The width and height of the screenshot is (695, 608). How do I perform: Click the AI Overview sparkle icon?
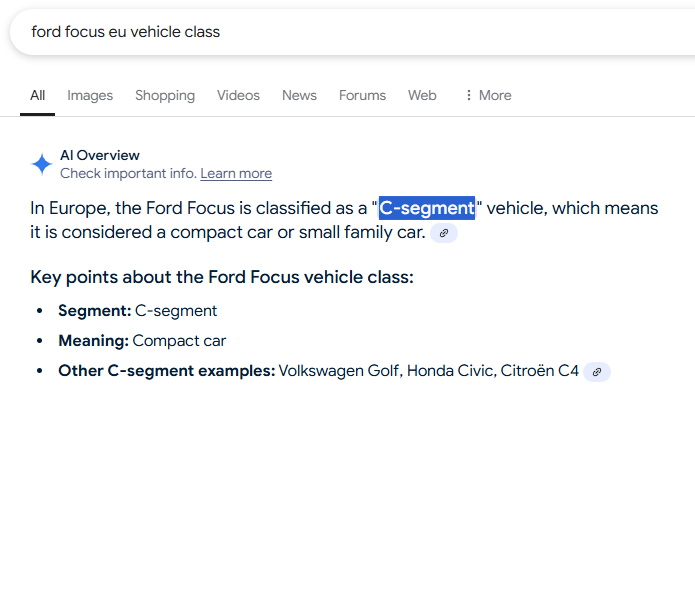(42, 164)
